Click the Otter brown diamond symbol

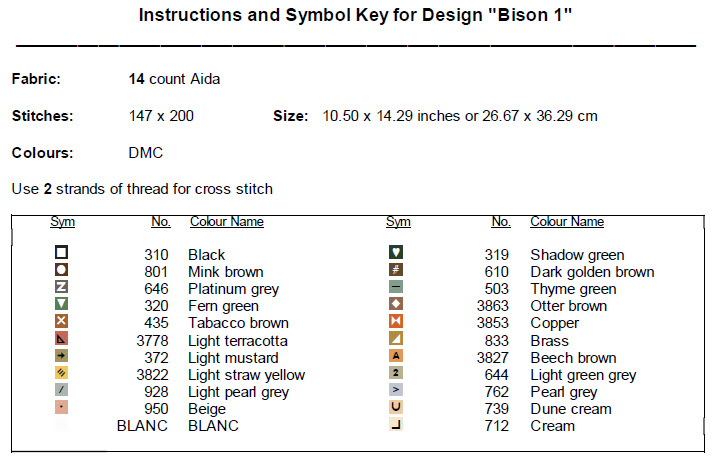point(396,305)
